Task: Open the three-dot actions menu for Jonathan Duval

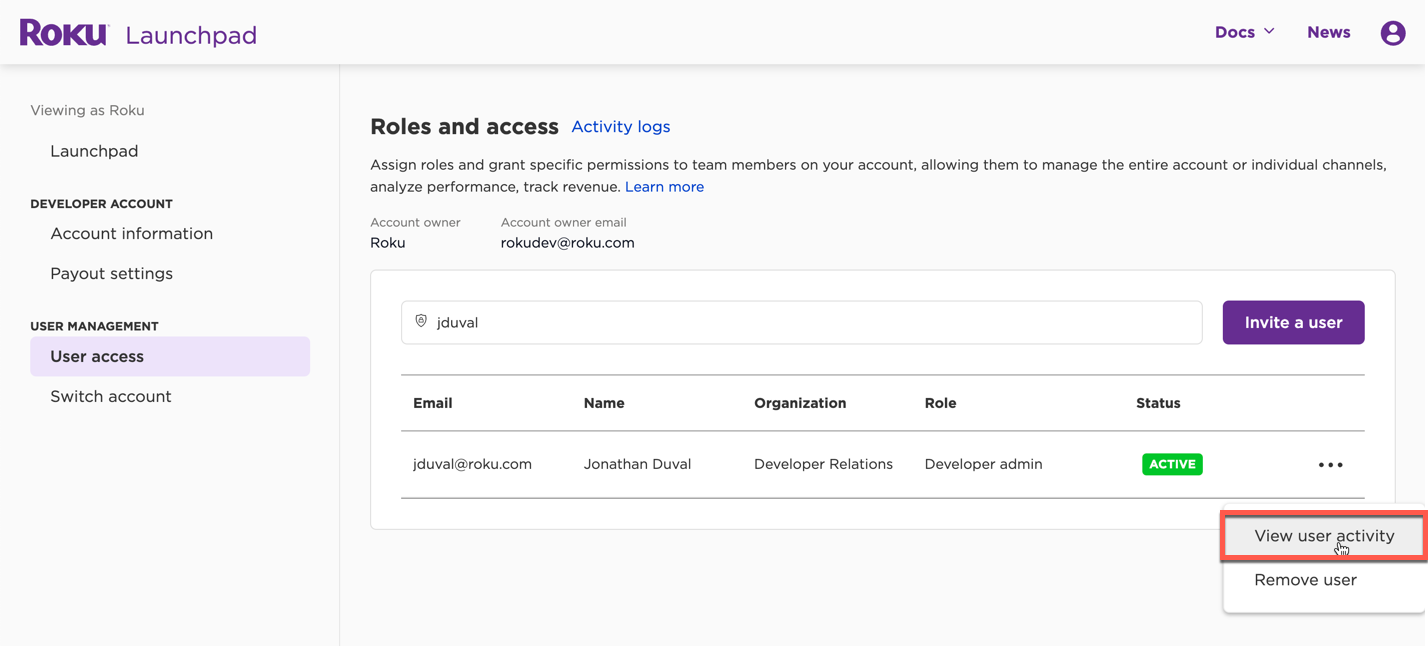Action: click(1330, 464)
